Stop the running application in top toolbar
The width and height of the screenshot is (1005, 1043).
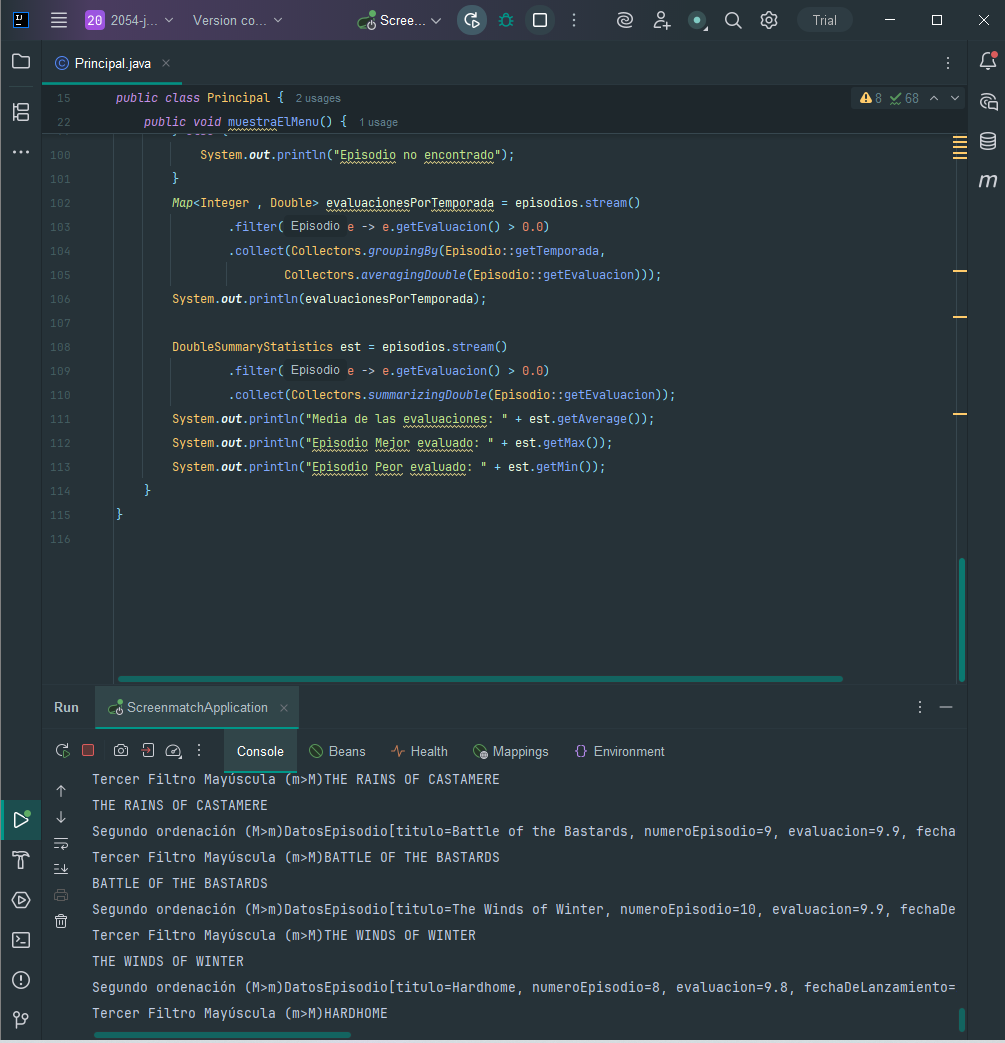540,20
